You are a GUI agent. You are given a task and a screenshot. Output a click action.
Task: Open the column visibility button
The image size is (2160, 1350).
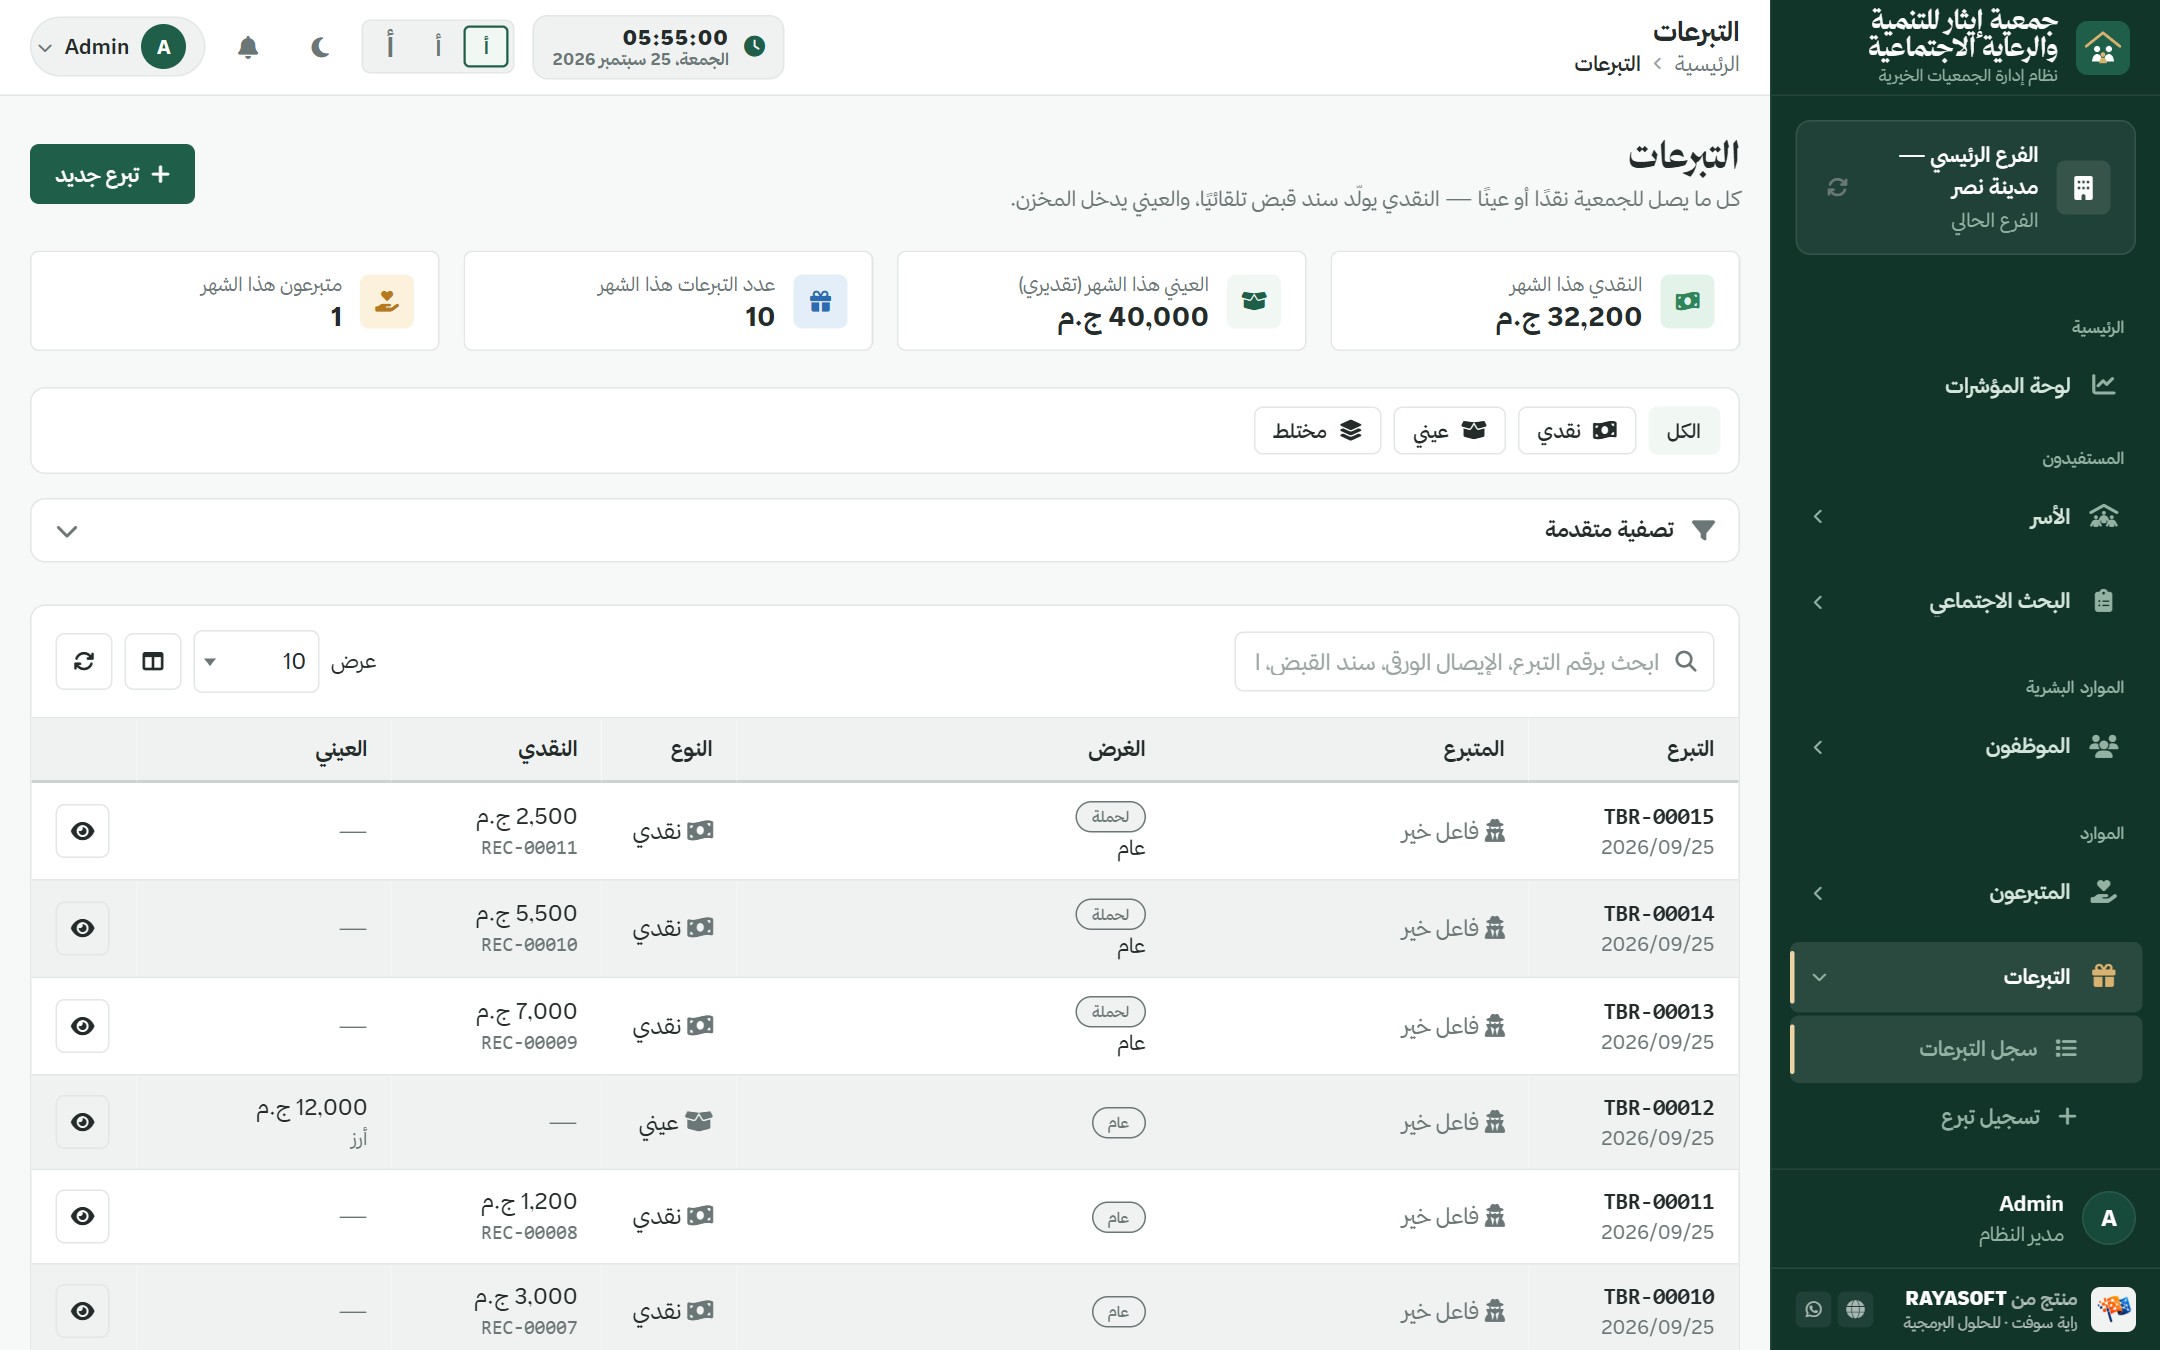pos(153,661)
